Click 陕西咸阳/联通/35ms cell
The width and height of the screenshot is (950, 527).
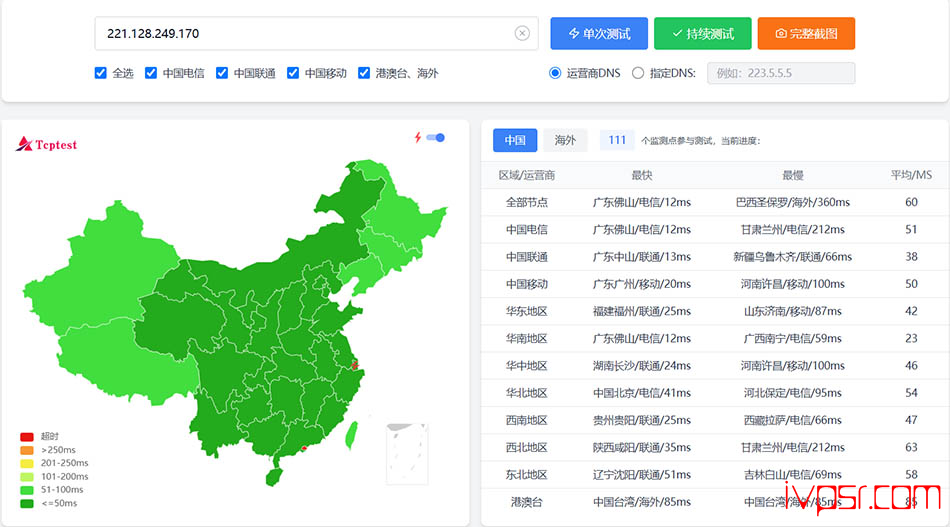tap(642, 448)
